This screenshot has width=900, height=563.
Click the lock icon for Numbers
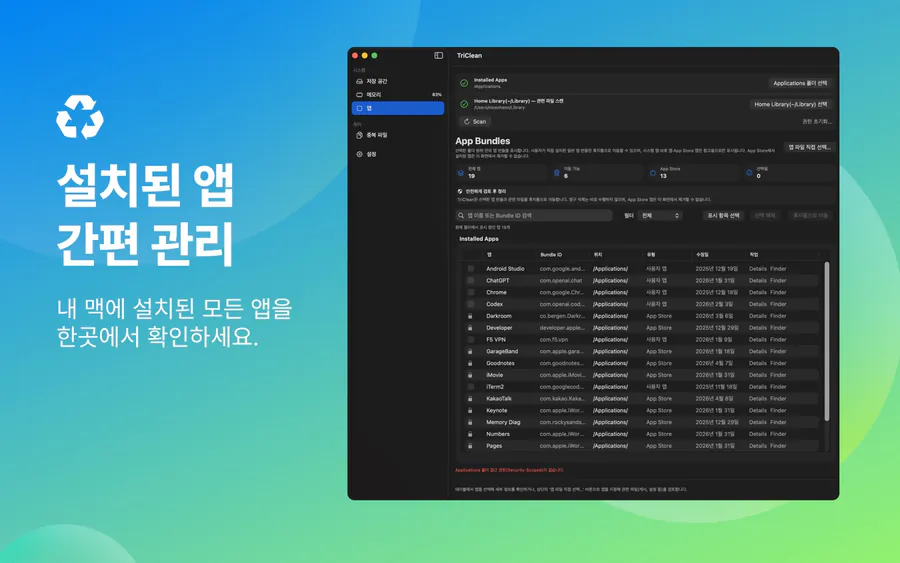click(x=470, y=434)
